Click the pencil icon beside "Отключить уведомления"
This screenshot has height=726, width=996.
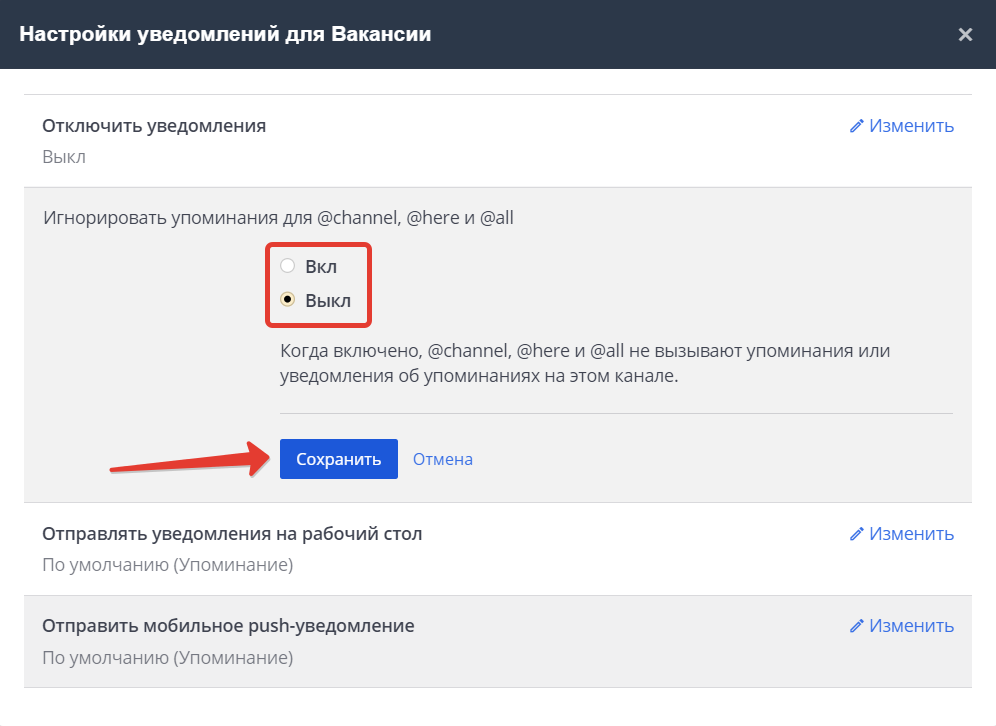857,125
